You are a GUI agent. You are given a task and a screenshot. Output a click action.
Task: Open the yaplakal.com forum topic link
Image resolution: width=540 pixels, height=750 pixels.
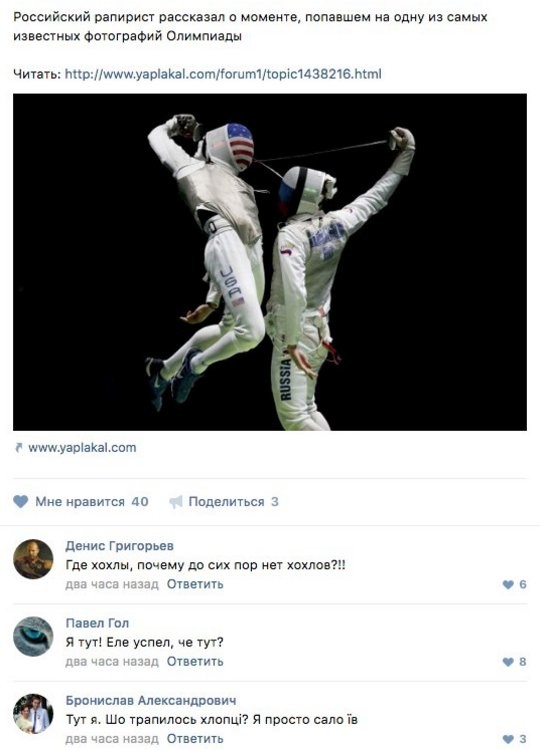[x=223, y=74]
